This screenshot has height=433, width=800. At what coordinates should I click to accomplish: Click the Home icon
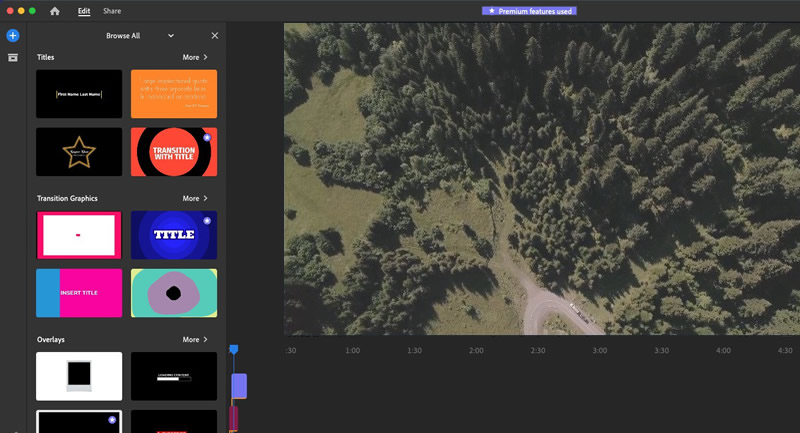click(55, 11)
